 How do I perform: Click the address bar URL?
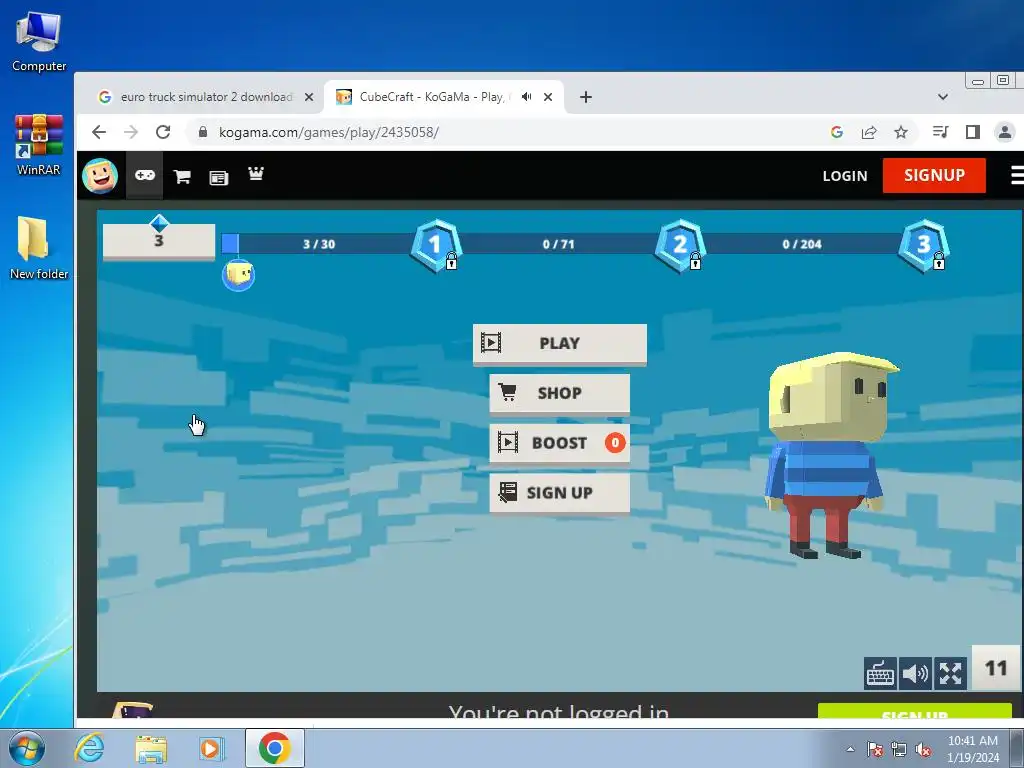pos(328,132)
